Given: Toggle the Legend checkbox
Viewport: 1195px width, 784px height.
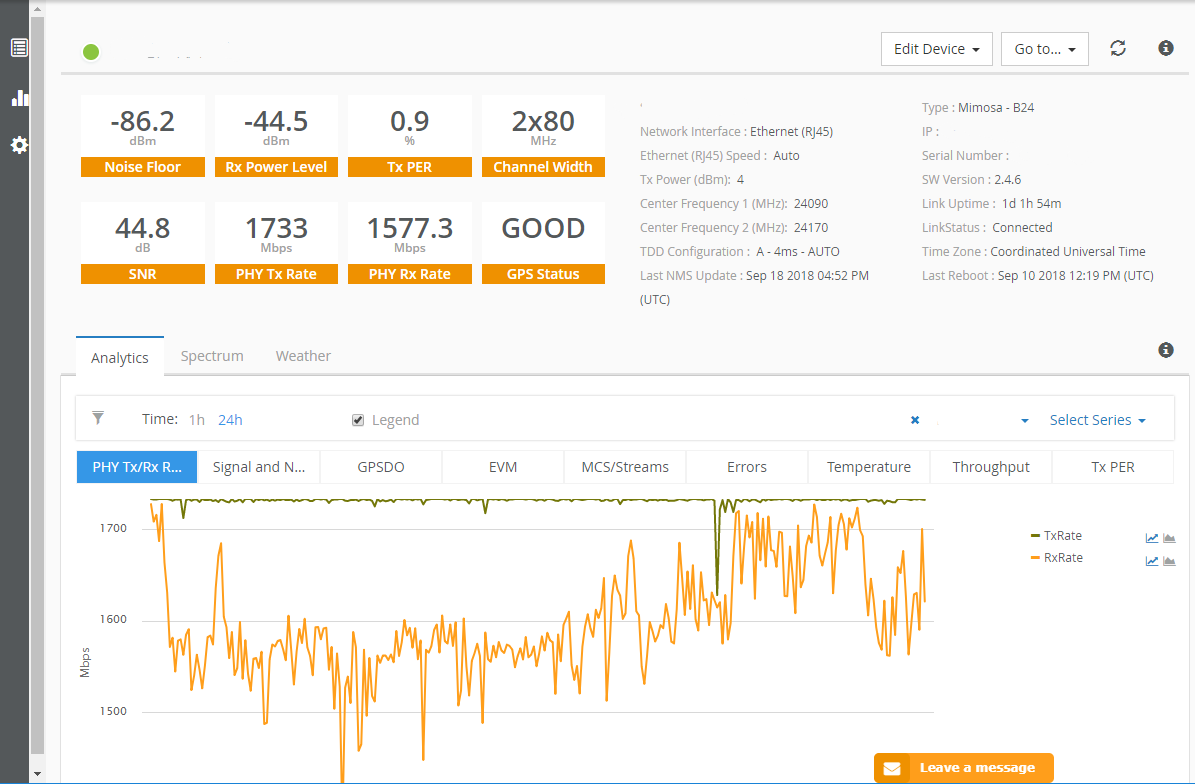Looking at the screenshot, I should pos(358,420).
